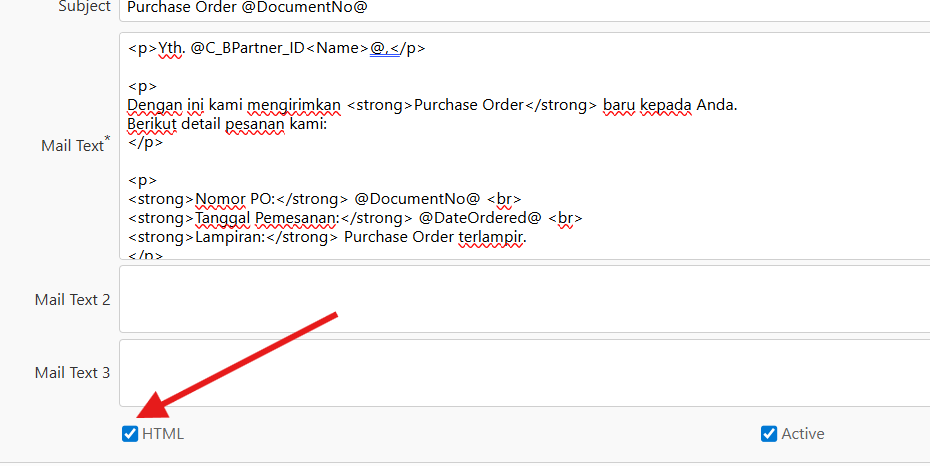Click the 'Mail Text' field label

point(72,146)
